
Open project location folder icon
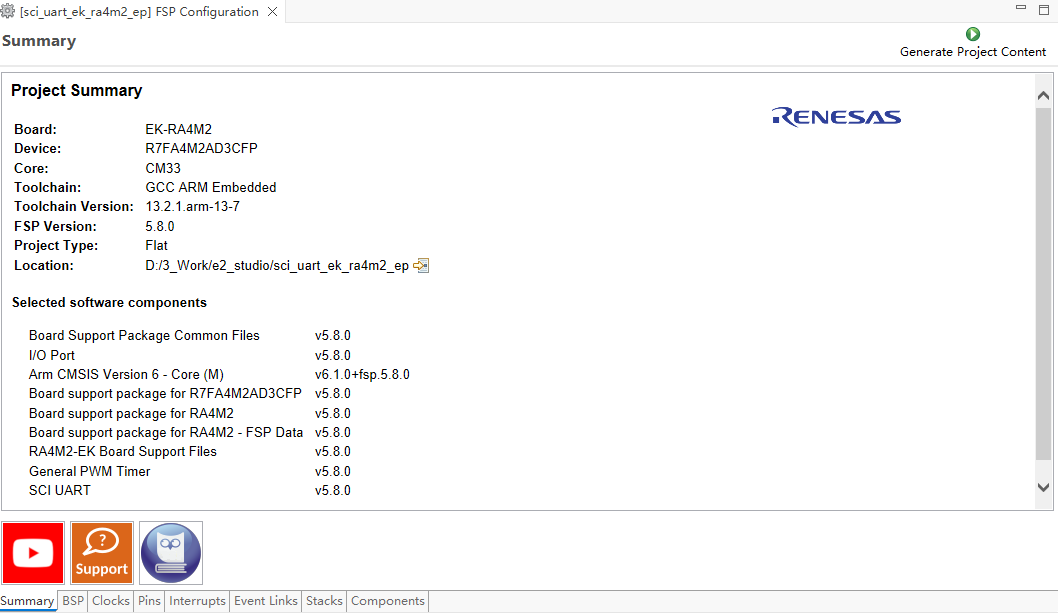pyautogui.click(x=421, y=265)
